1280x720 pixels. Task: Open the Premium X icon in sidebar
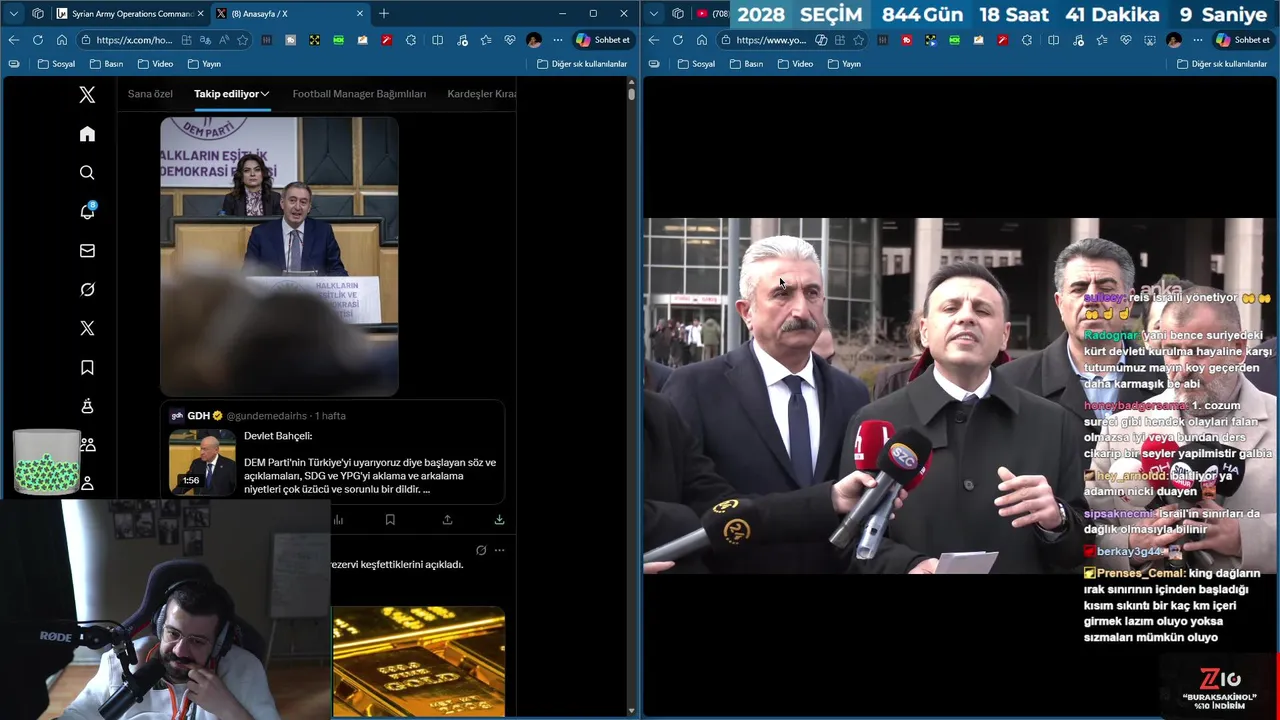pyautogui.click(x=87, y=328)
